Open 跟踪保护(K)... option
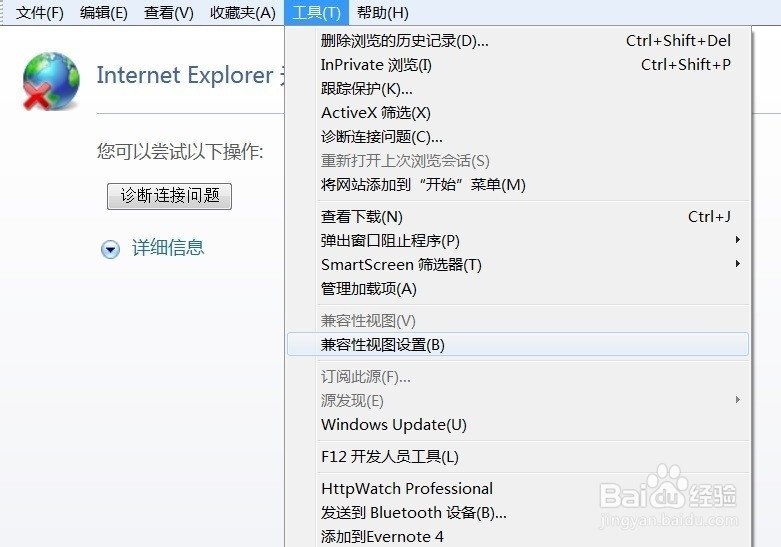This screenshot has width=781, height=547. coord(518,89)
